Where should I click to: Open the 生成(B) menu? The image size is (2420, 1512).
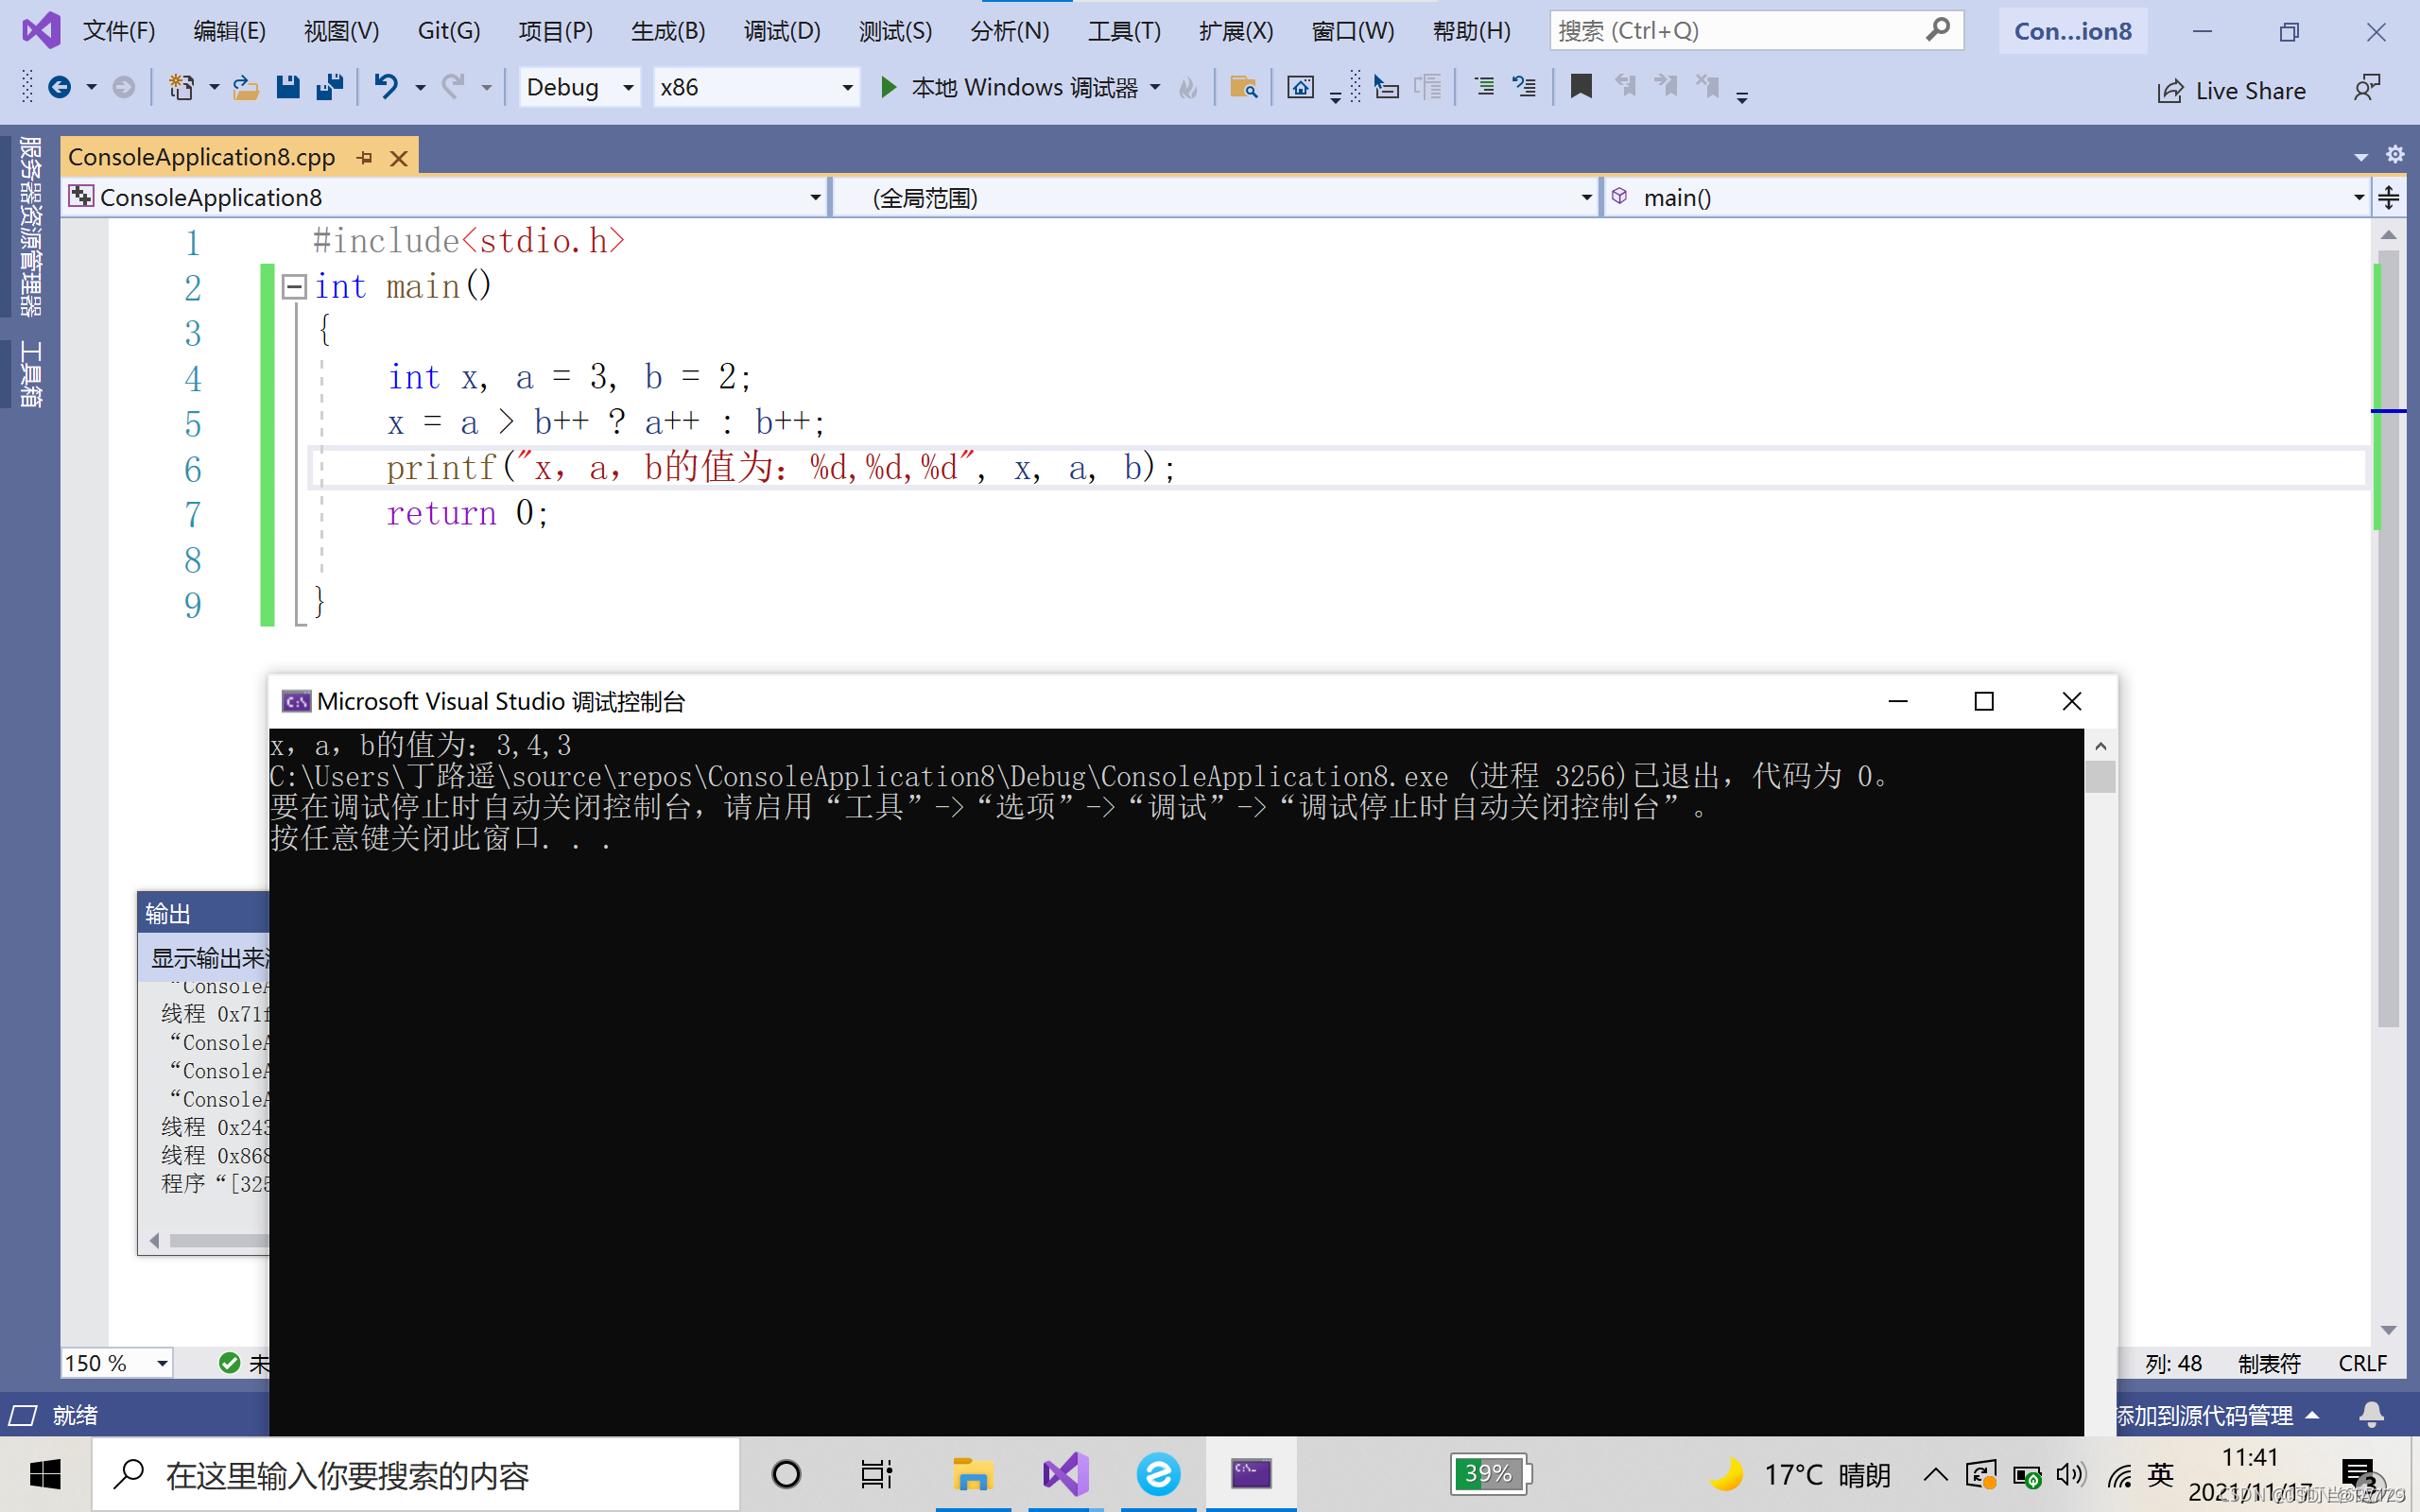668,31
